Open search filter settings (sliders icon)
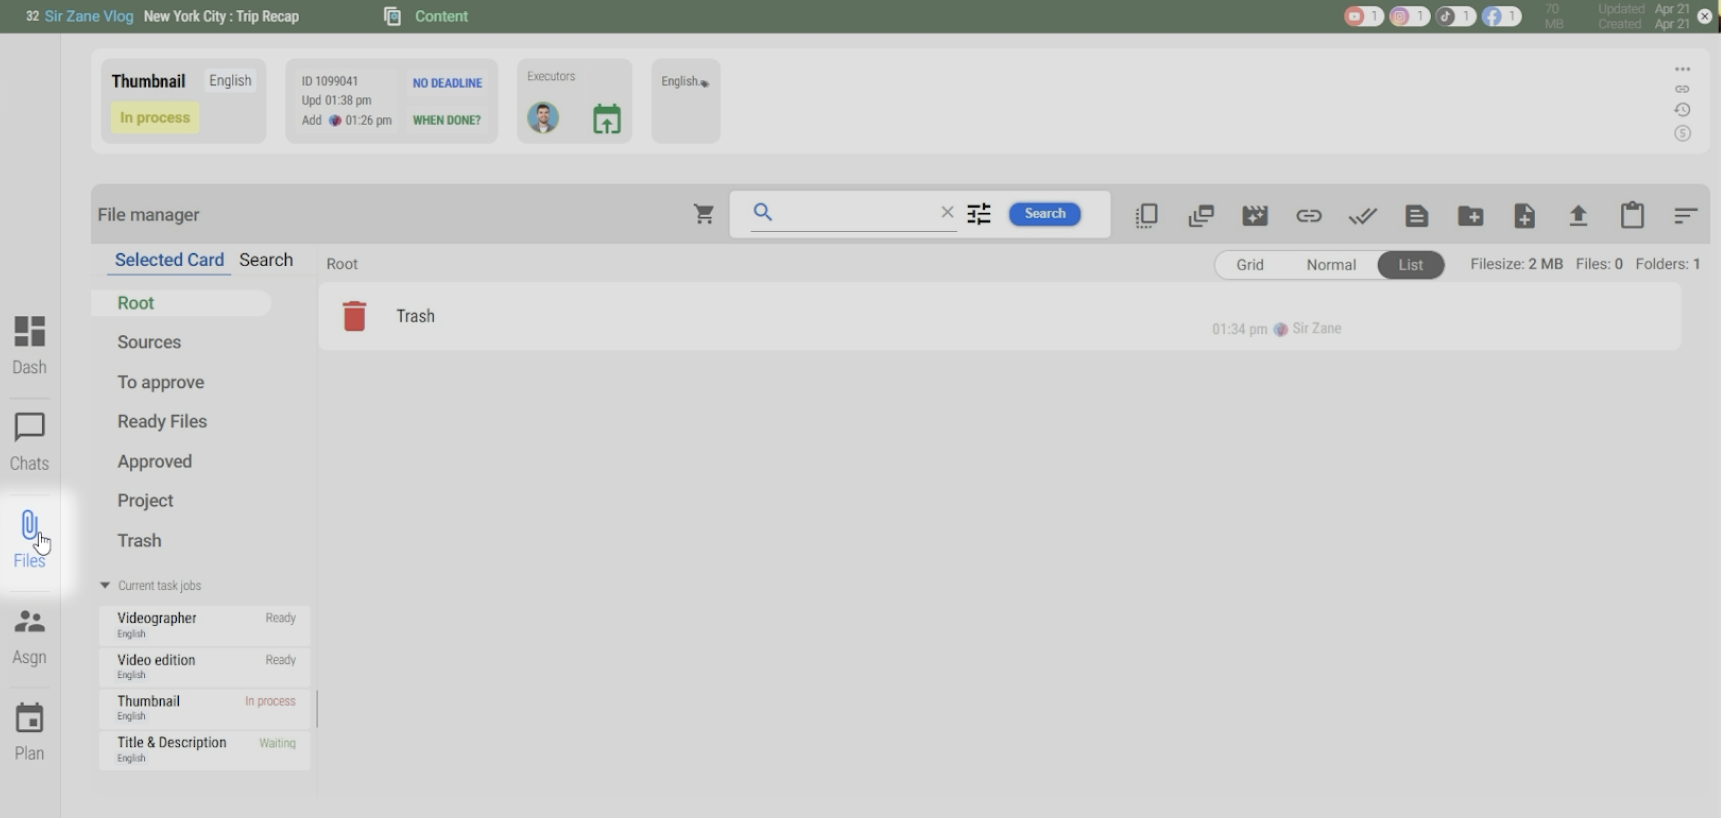1721x818 pixels. point(979,214)
